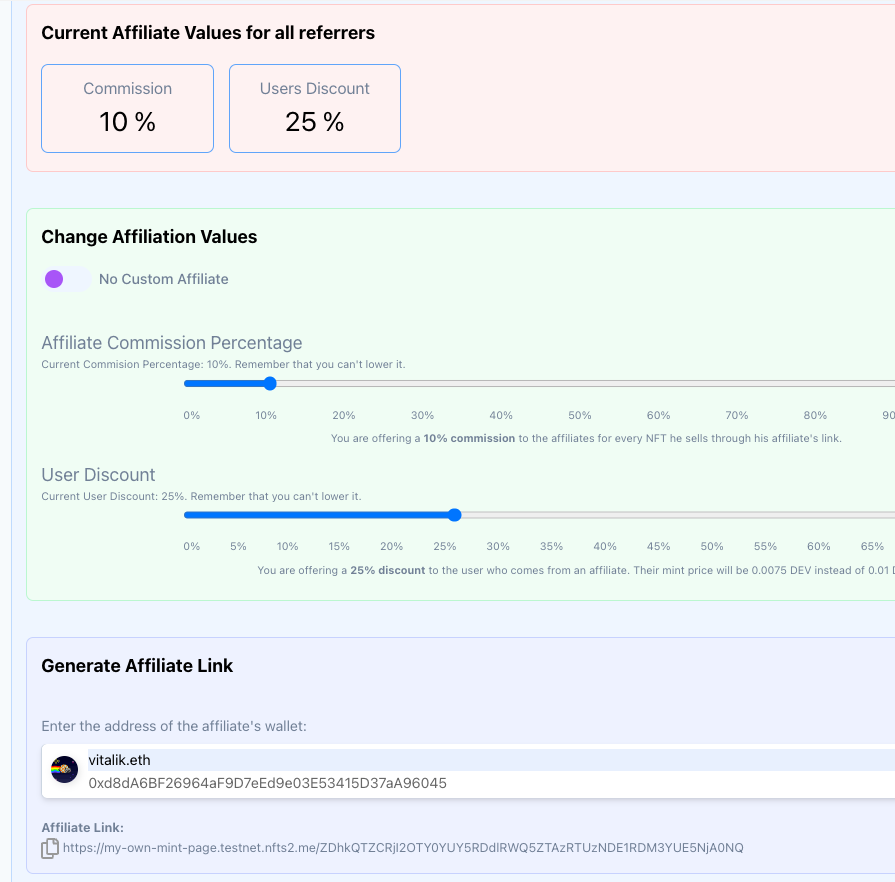This screenshot has height=882, width=895.
Task: Click the 0xd8dA6BF wallet address text
Action: 267,783
